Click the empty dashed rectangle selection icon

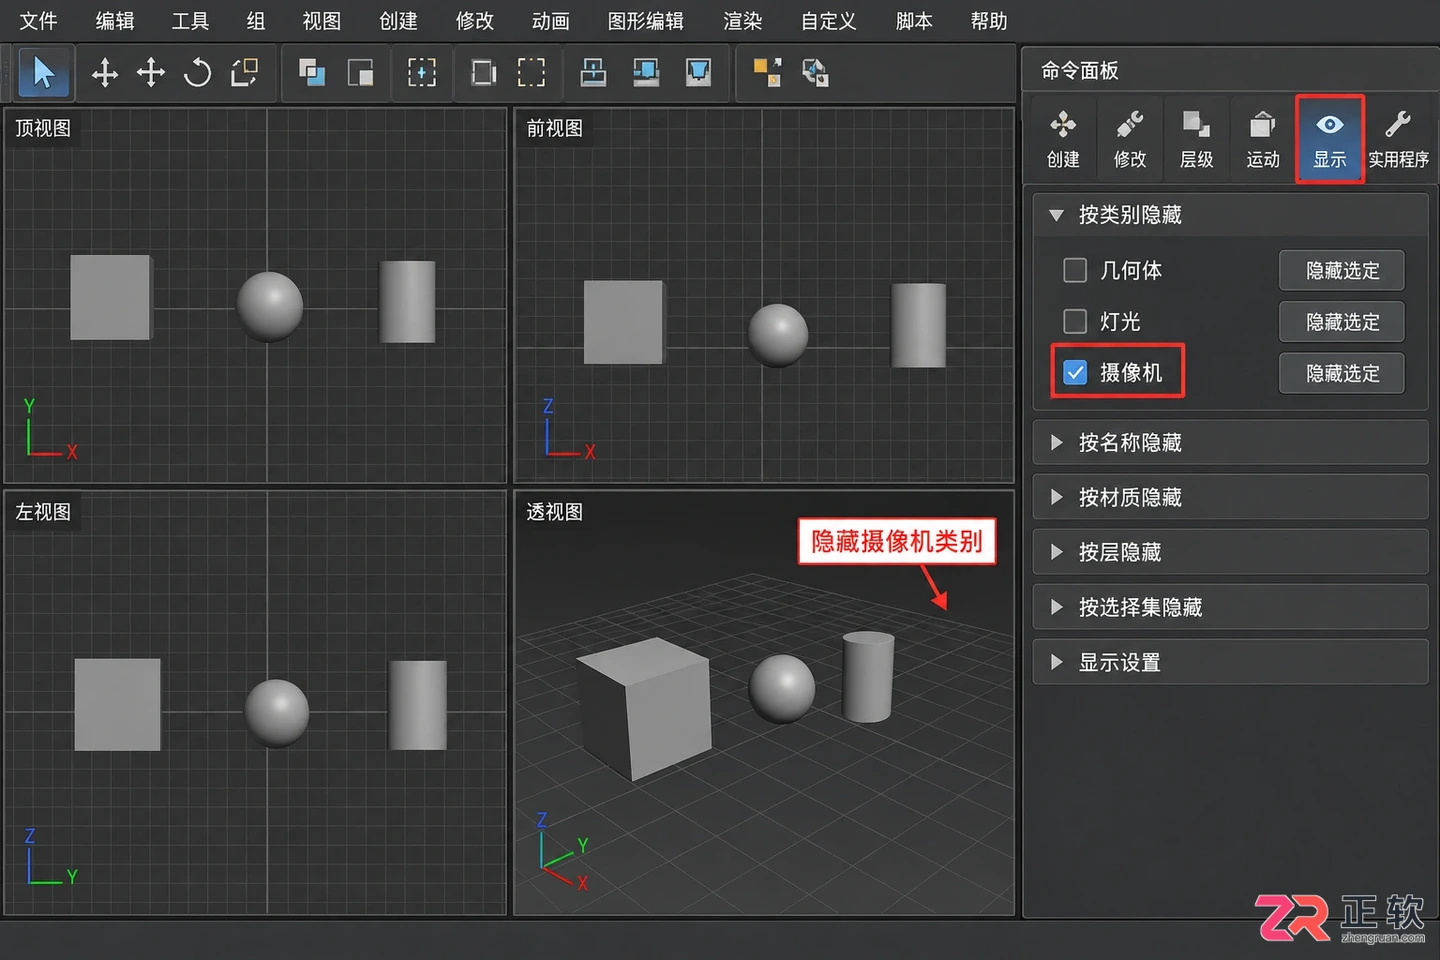(531, 73)
